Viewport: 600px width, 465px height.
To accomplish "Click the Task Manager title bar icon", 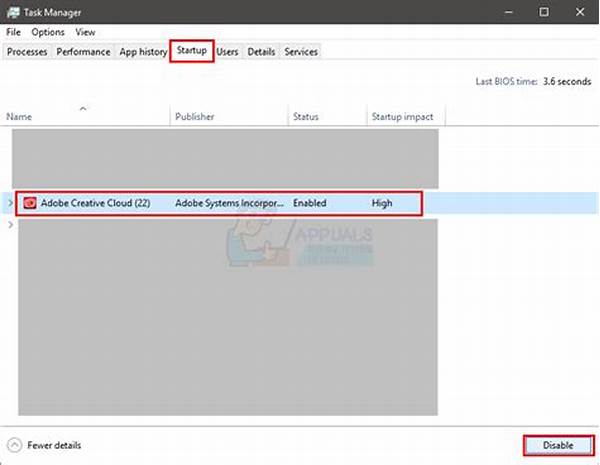I will pyautogui.click(x=12, y=13).
